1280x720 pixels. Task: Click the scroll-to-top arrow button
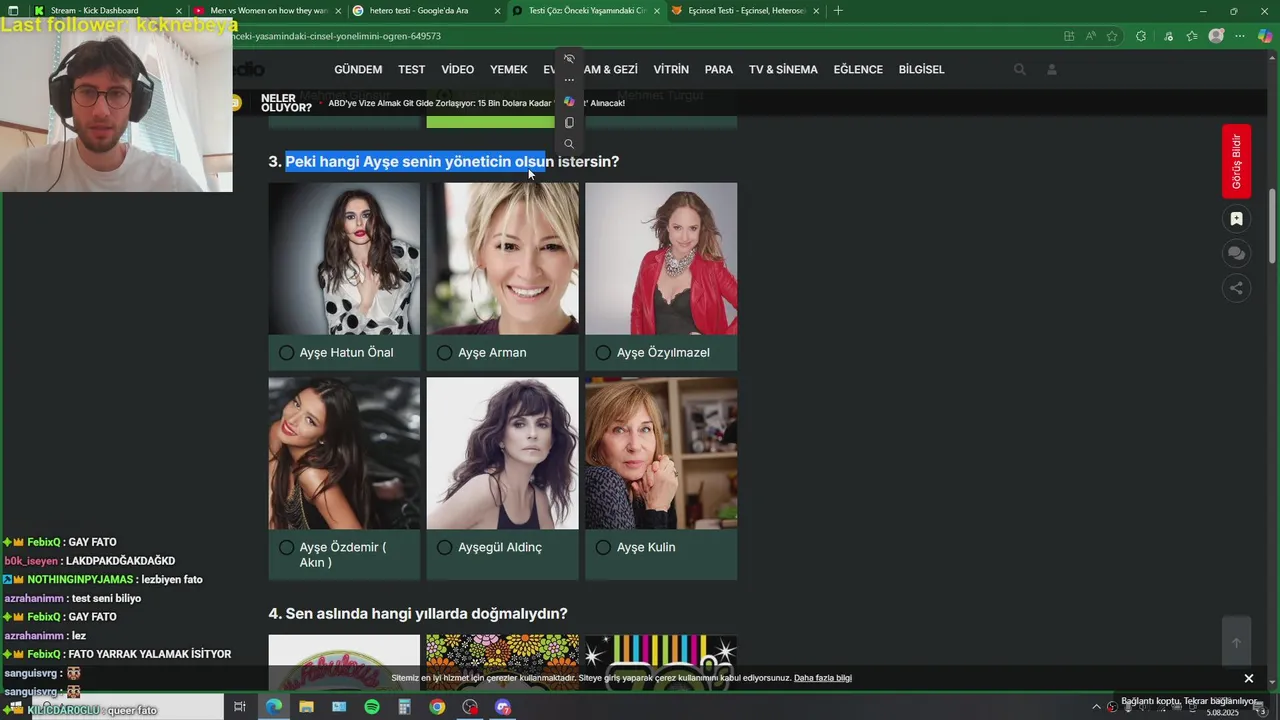point(1236,643)
